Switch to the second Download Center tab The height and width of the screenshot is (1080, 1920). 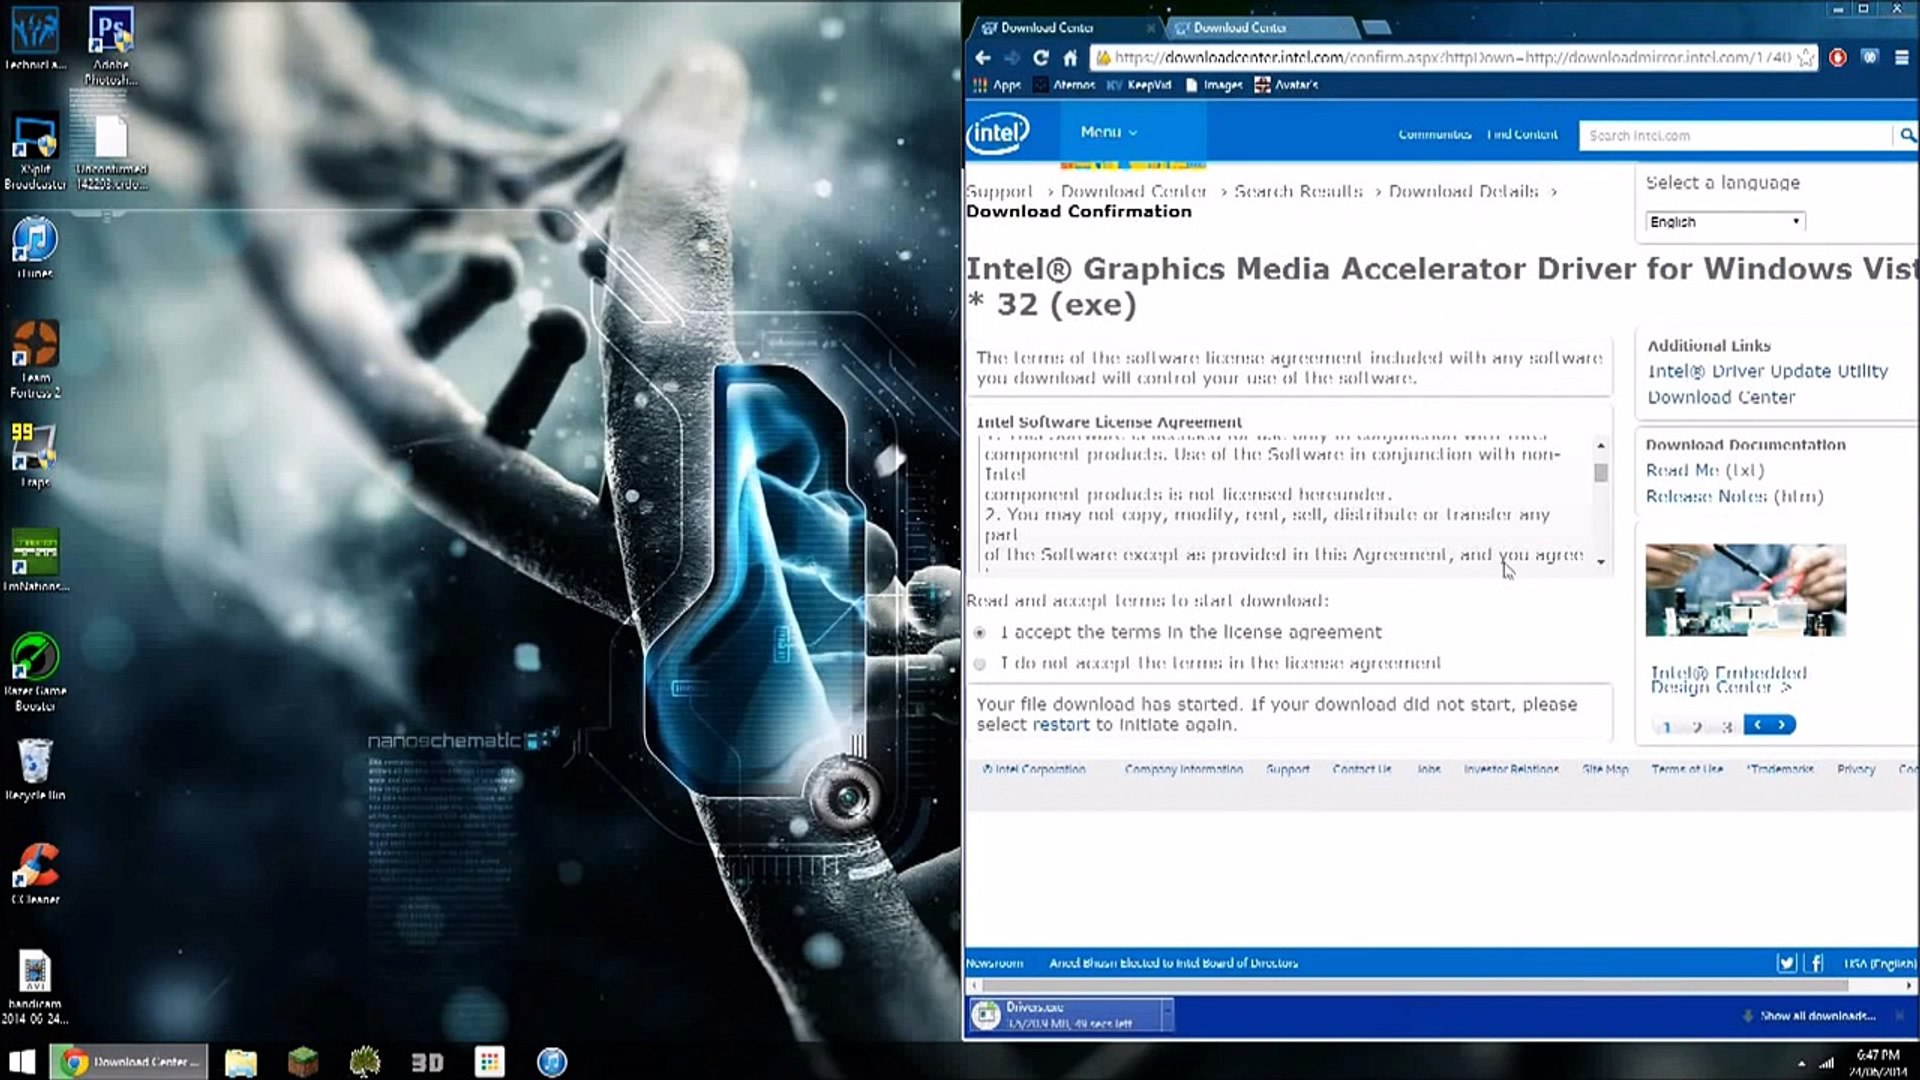tap(1240, 28)
